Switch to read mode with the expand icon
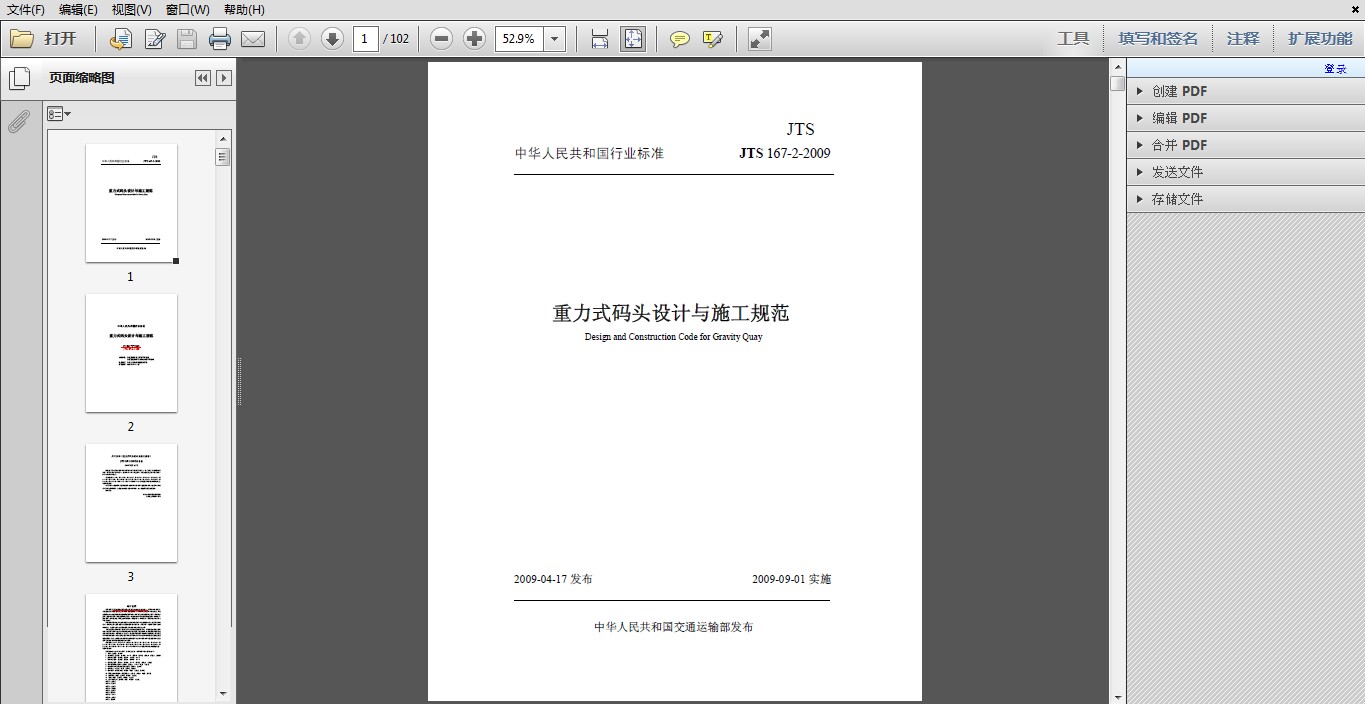The width and height of the screenshot is (1365, 704). 760,39
